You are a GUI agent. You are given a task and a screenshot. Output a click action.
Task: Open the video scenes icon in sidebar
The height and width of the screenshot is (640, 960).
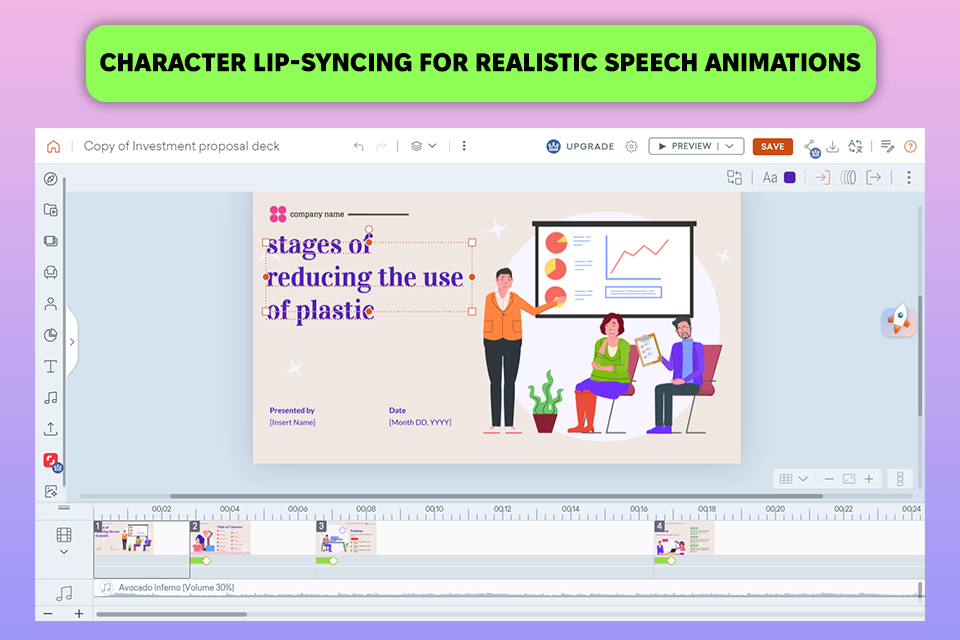click(x=51, y=241)
